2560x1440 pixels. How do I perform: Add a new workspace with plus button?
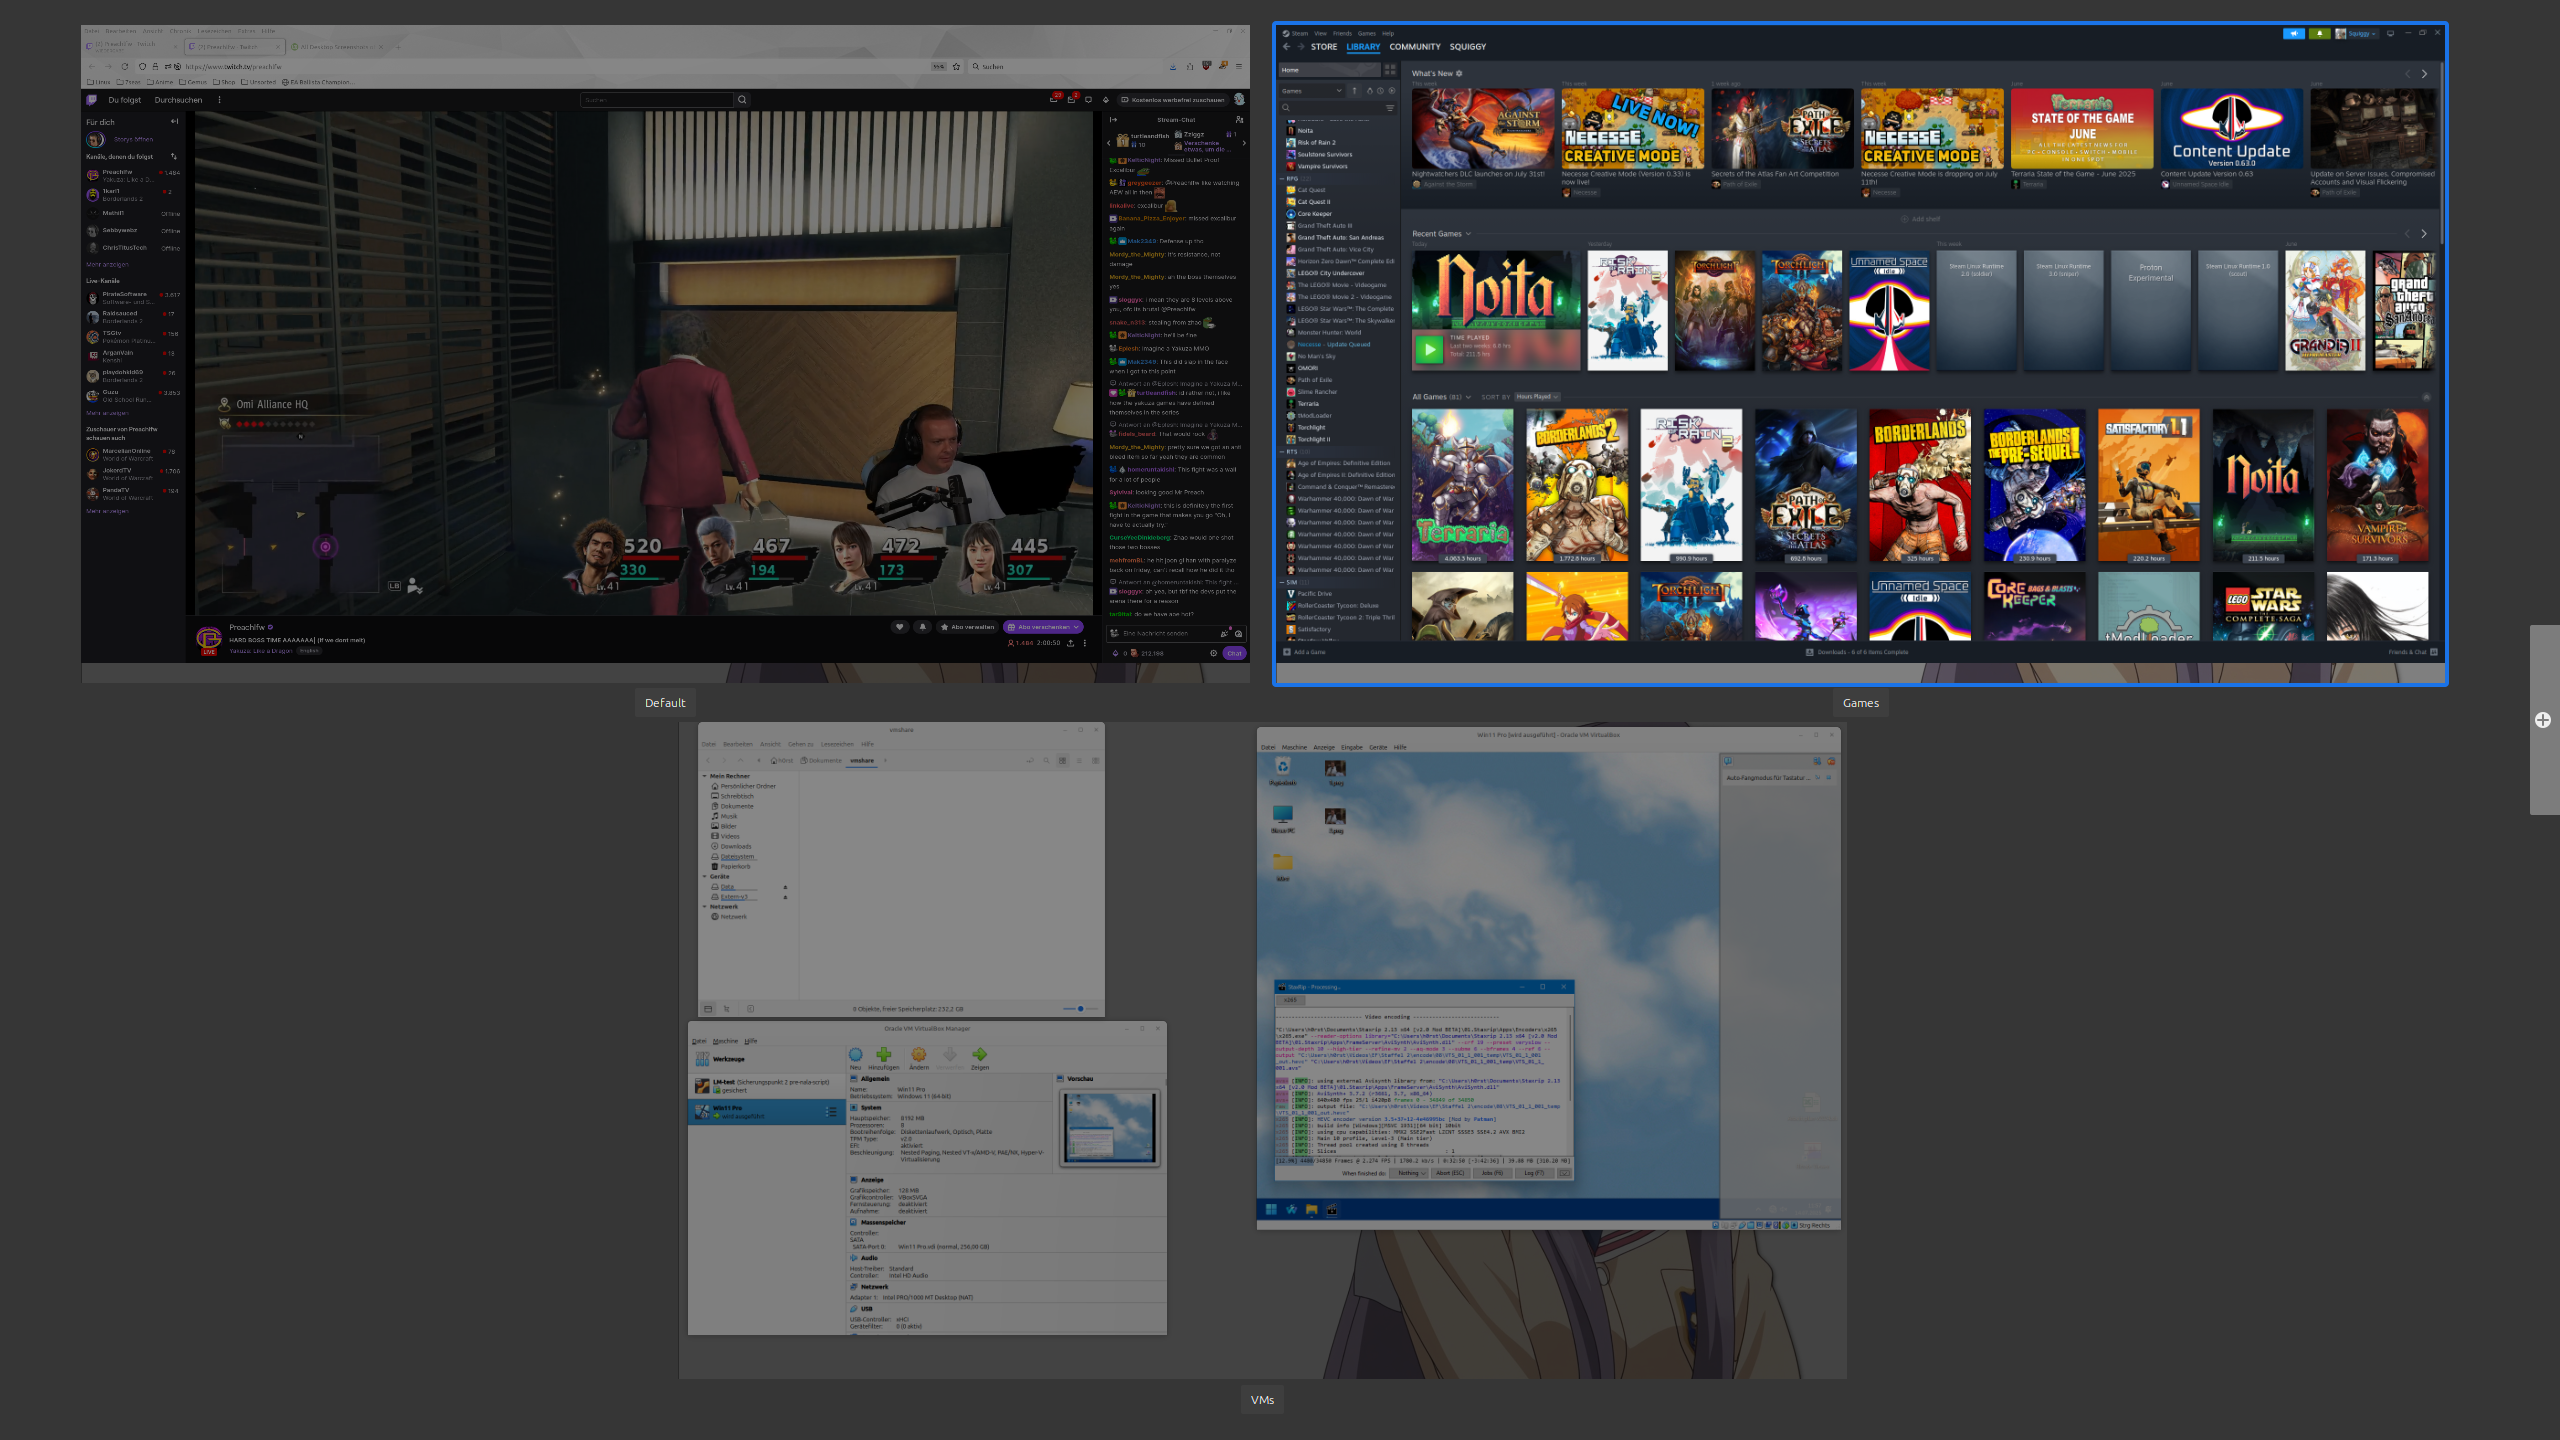point(2543,720)
